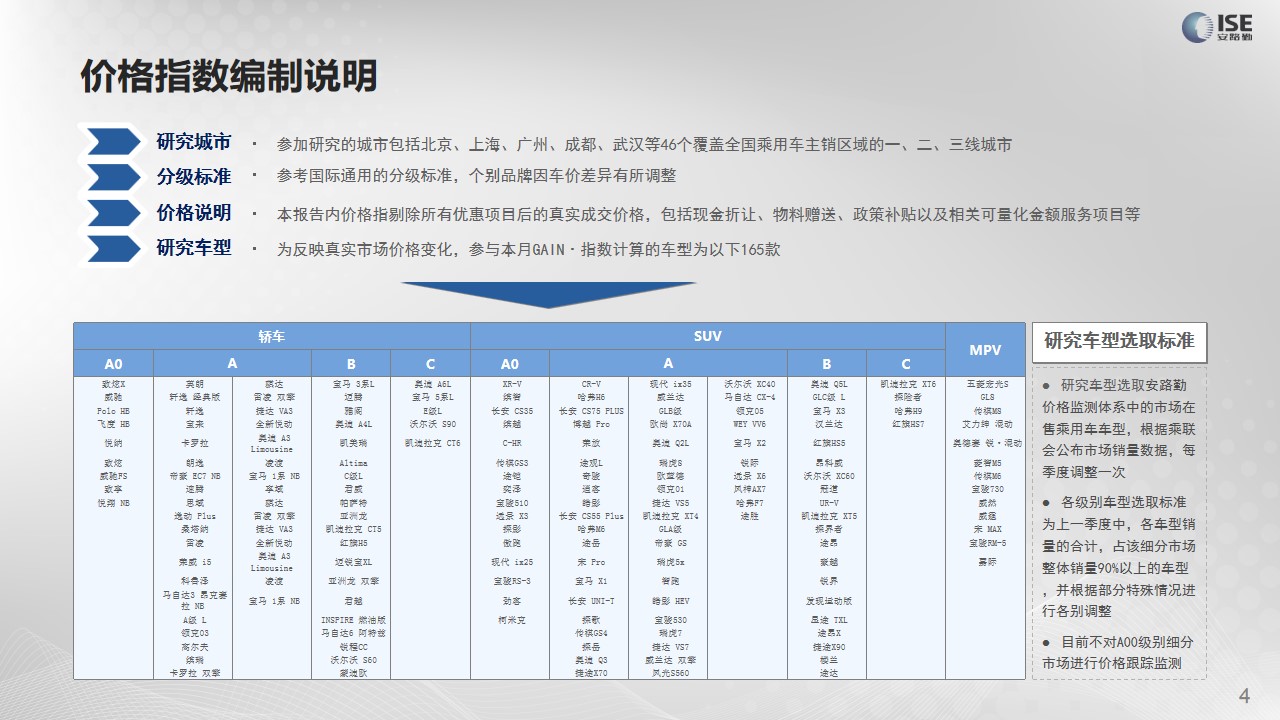1280x720 pixels.
Task: Select the MPV column header
Action: pos(985,349)
